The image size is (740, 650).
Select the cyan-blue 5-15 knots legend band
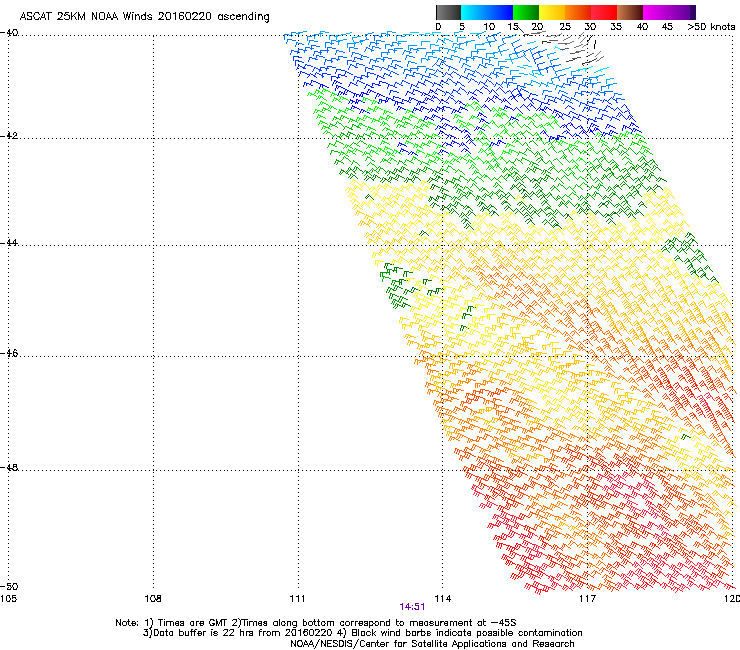pyautogui.click(x=487, y=12)
